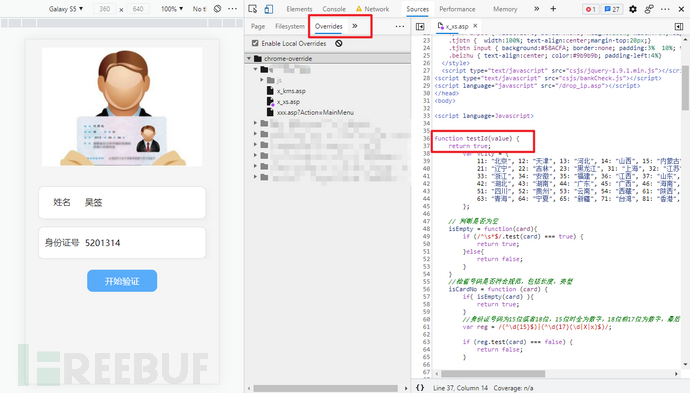Click the messages count badge showing 27
Image resolution: width=690 pixels, height=393 pixels.
pyautogui.click(x=612, y=9)
